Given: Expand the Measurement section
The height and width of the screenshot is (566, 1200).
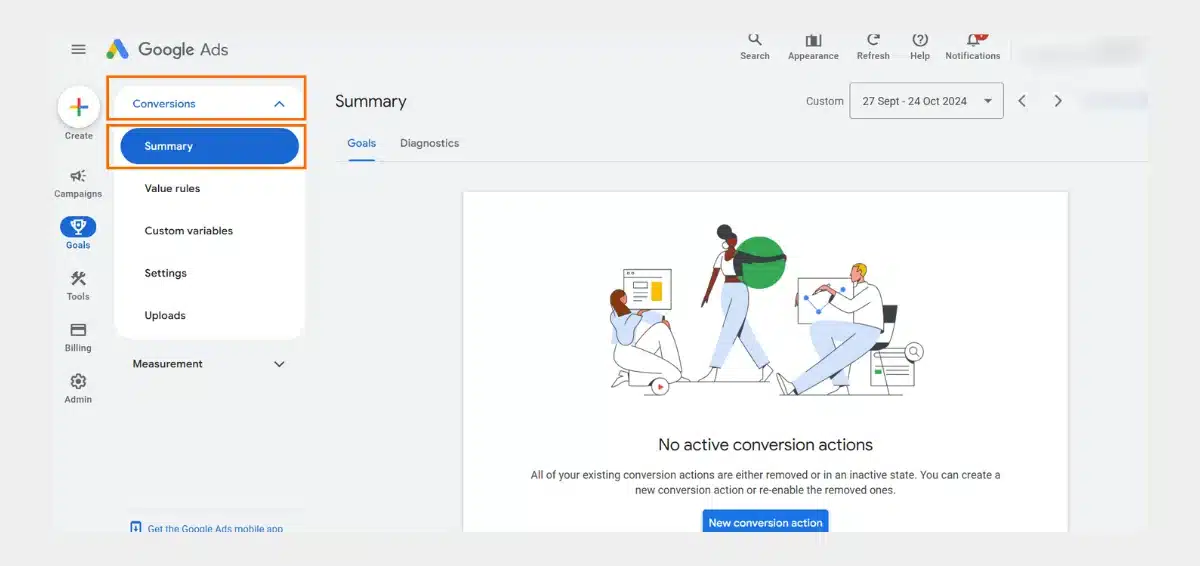Looking at the screenshot, I should tap(279, 364).
